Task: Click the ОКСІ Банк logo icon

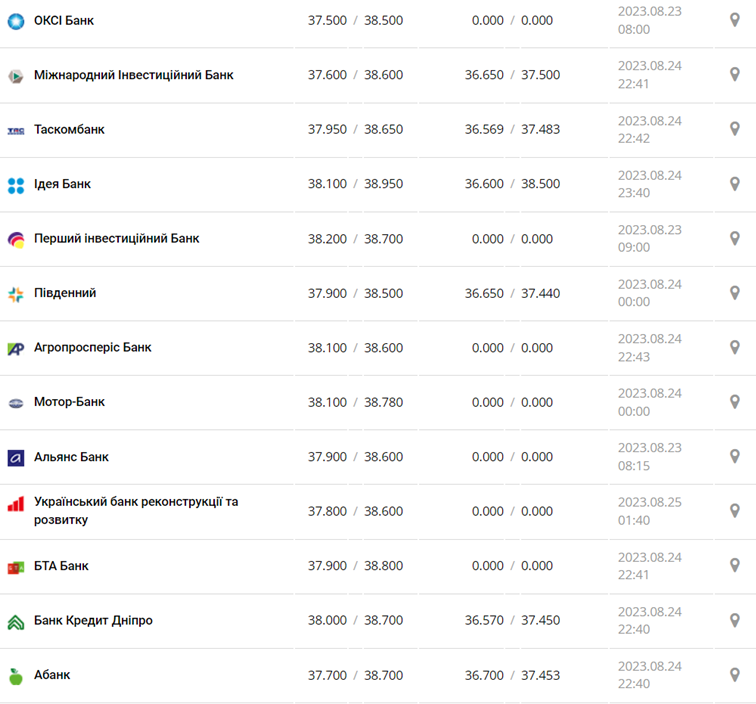Action: point(16,21)
